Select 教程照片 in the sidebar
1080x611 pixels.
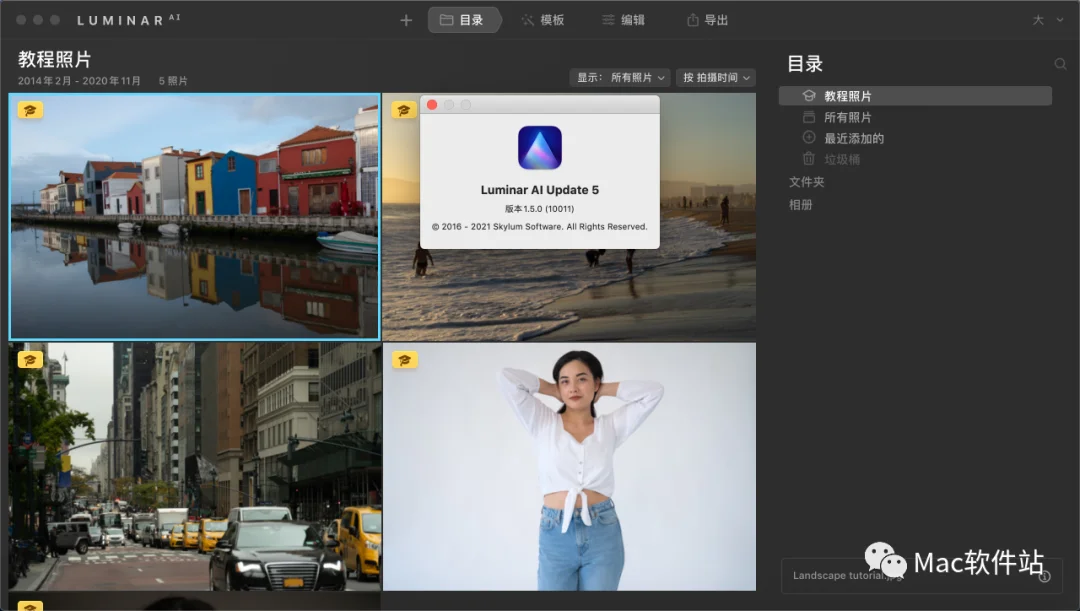tap(915, 96)
